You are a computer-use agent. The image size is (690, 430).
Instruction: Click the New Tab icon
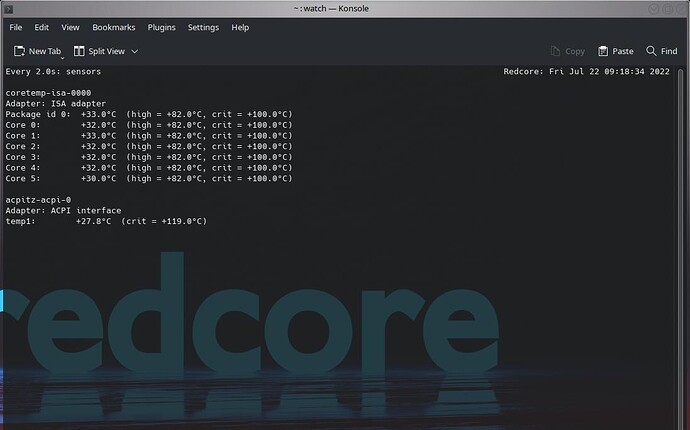[19, 51]
